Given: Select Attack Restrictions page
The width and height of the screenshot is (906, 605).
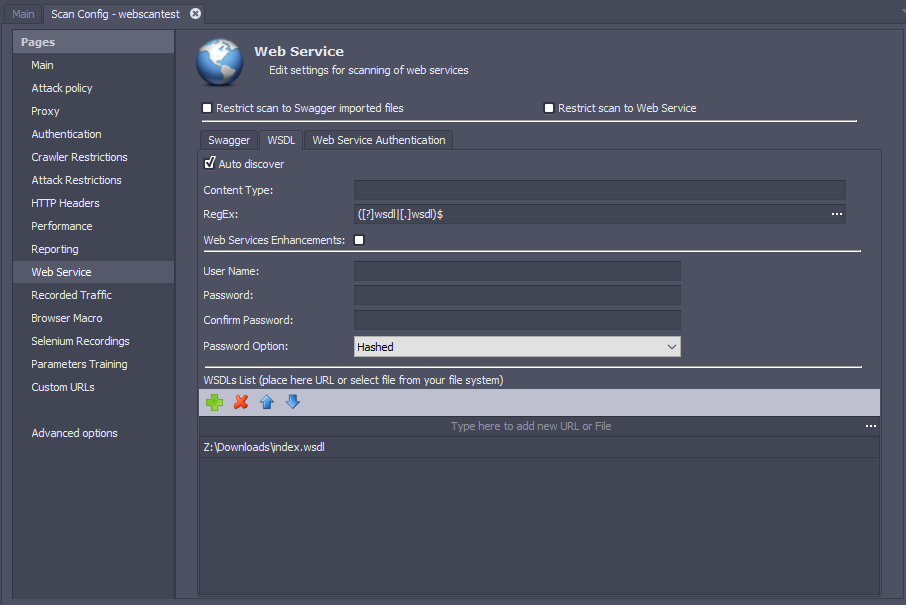Looking at the screenshot, I should (94, 180).
